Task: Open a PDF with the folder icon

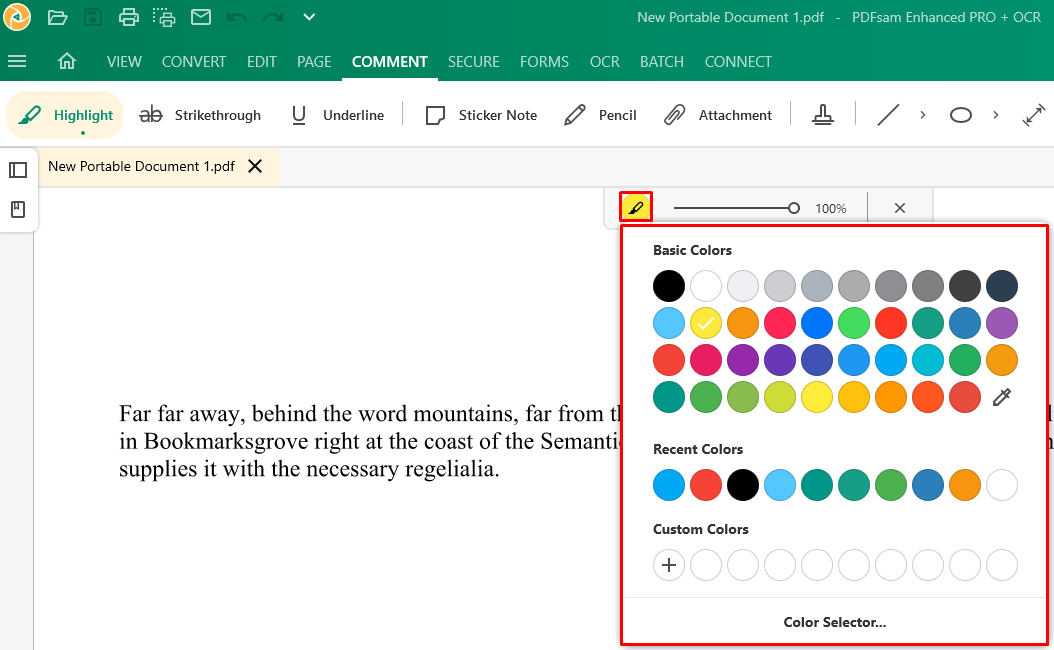Action: pos(57,16)
